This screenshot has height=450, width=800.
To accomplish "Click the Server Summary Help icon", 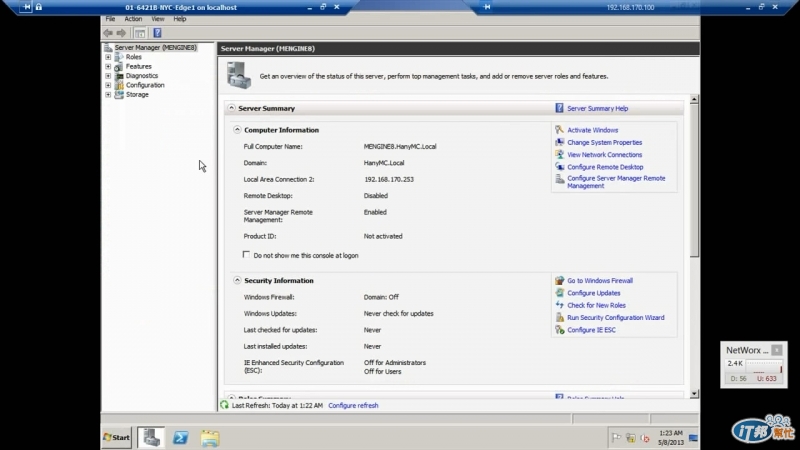I will click(x=559, y=108).
